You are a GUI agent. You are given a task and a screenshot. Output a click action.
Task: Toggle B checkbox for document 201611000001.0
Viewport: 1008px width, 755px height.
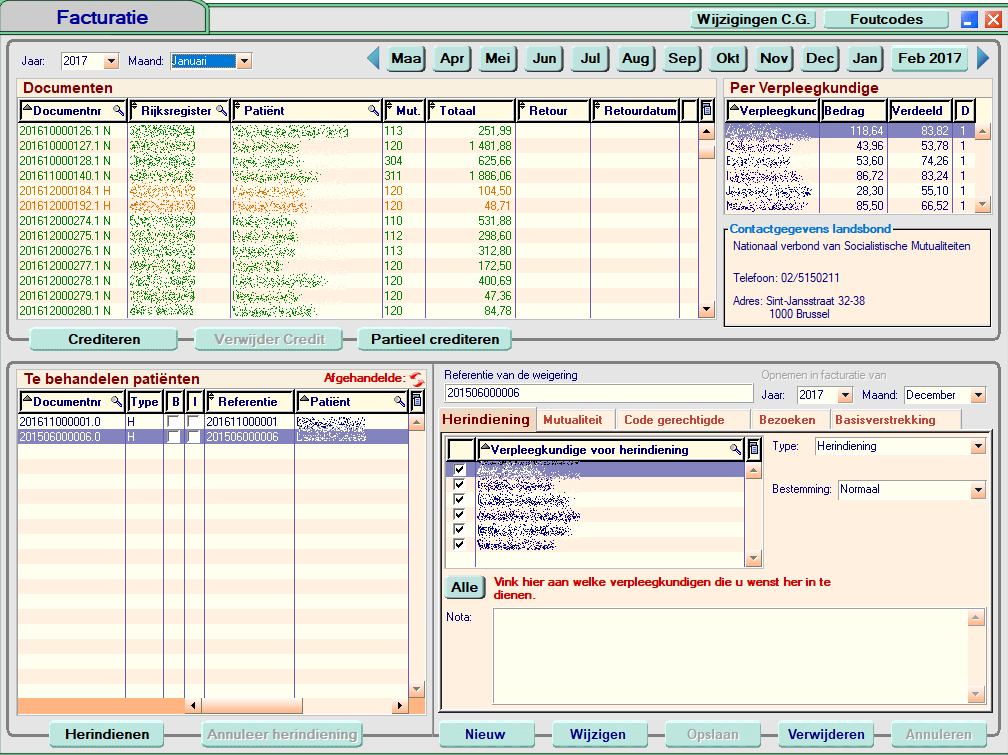tap(174, 422)
